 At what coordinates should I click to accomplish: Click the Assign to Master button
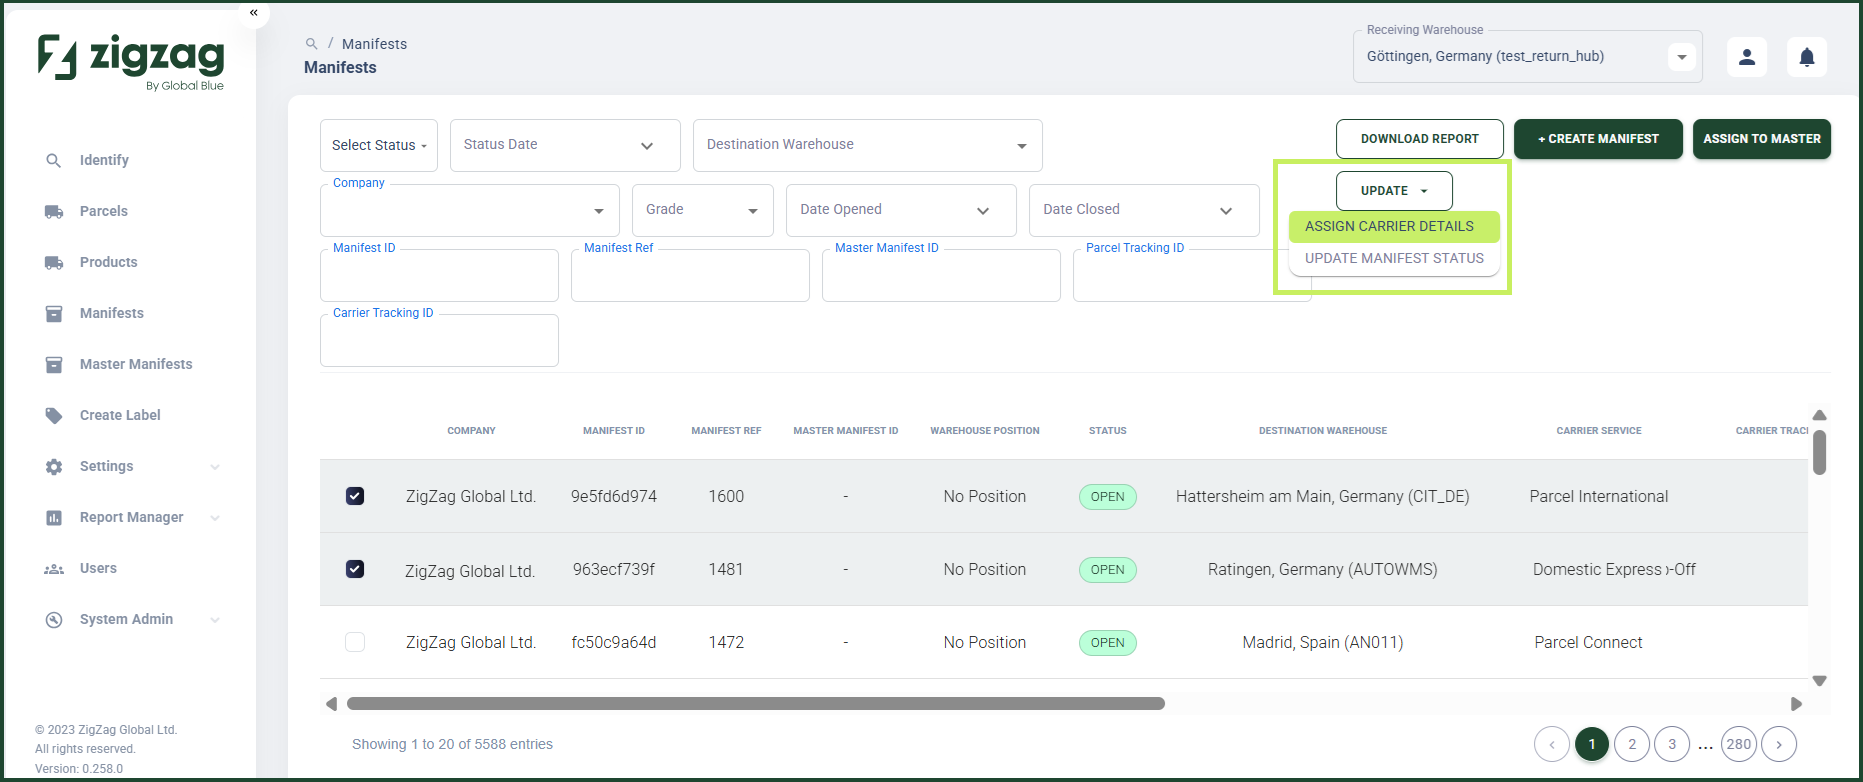(x=1761, y=139)
